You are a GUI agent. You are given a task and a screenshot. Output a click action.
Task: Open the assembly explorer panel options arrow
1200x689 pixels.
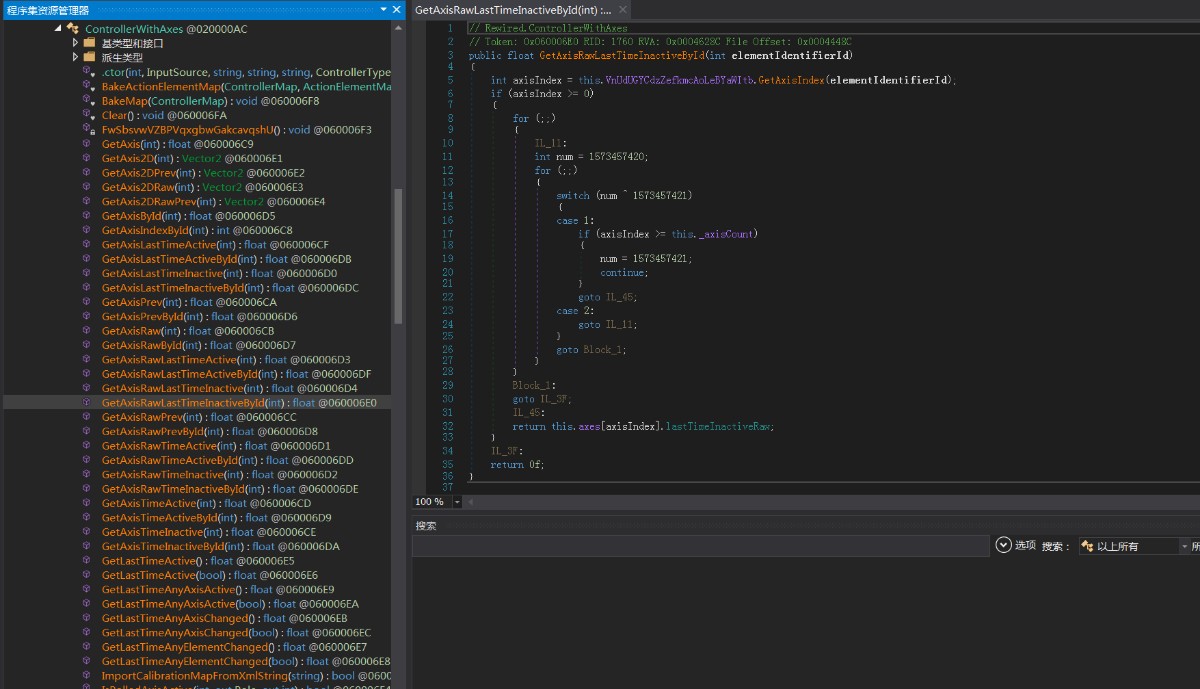tap(383, 9)
